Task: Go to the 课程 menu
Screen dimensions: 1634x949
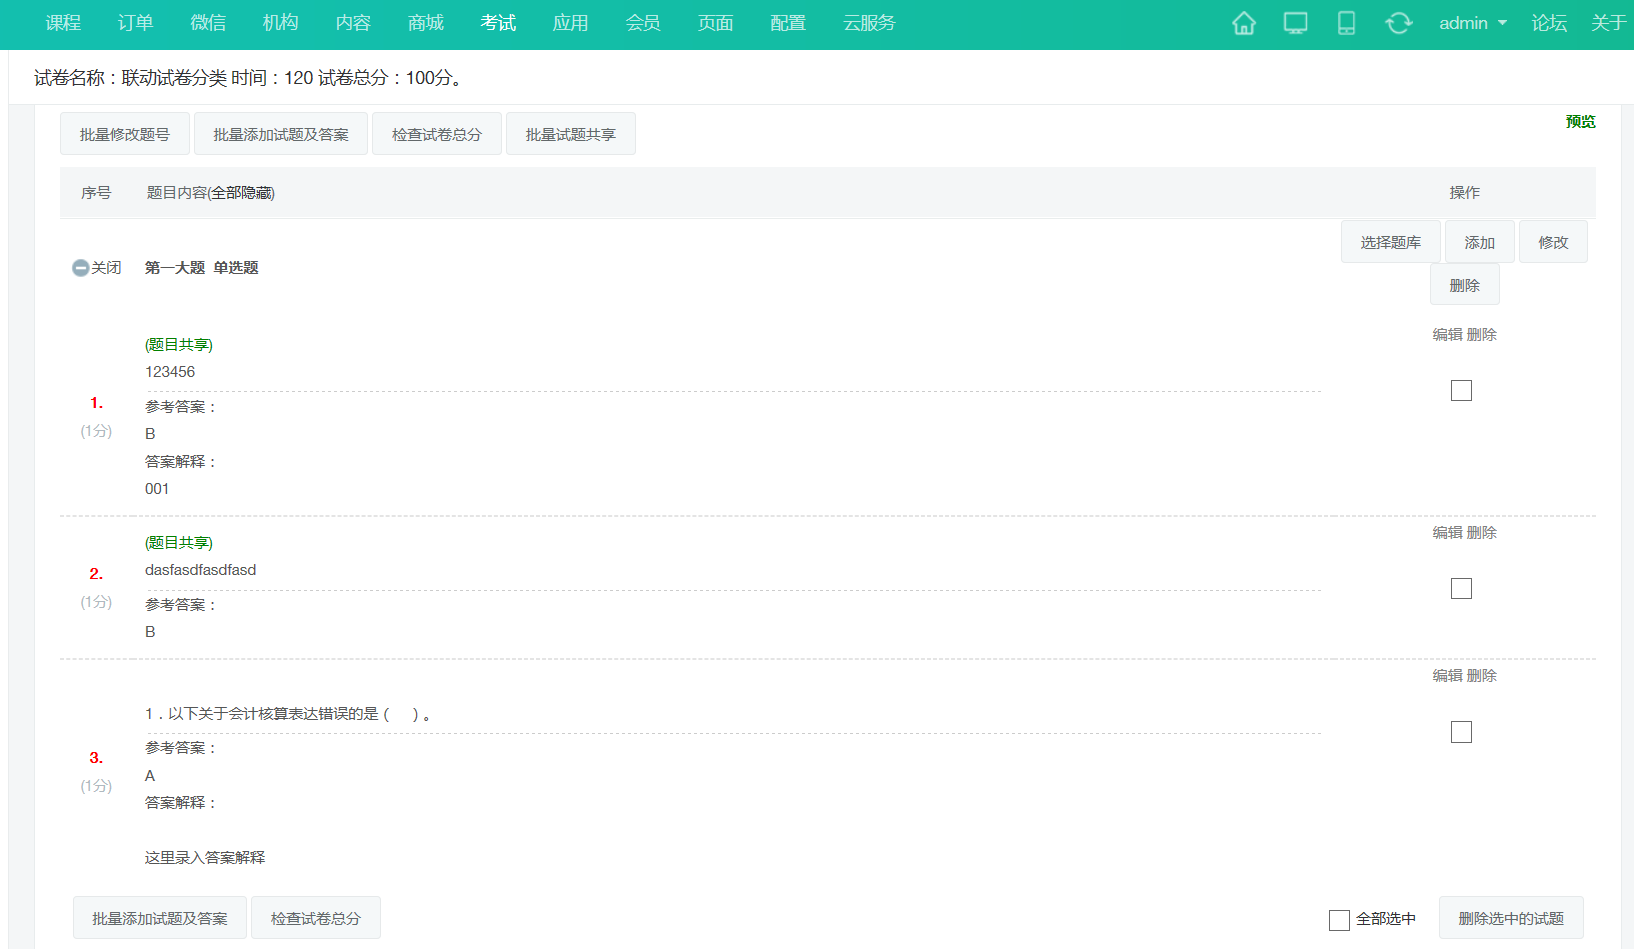Action: (63, 23)
